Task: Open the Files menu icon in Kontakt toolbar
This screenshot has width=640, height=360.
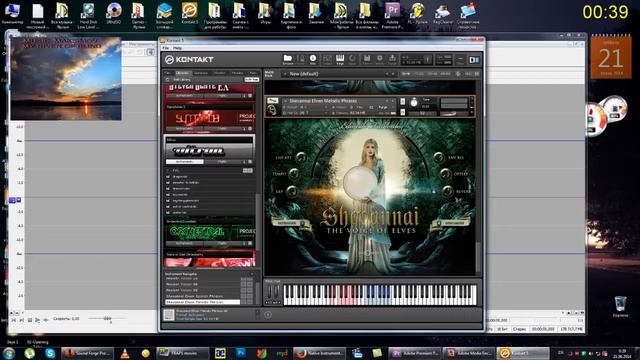Action: pos(367,59)
